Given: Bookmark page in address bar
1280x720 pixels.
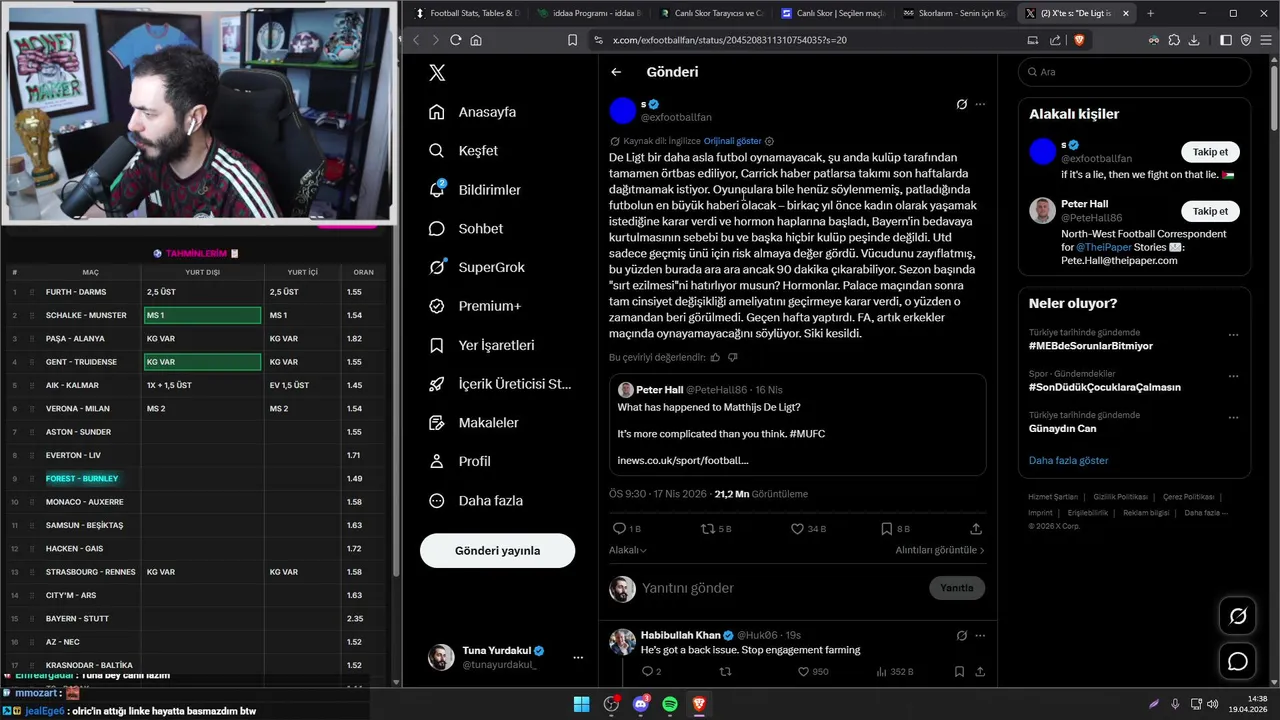Looking at the screenshot, I should (x=572, y=40).
